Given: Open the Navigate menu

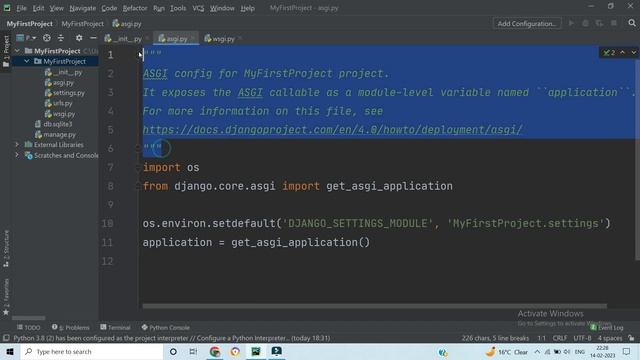Looking at the screenshot, I should (x=82, y=8).
